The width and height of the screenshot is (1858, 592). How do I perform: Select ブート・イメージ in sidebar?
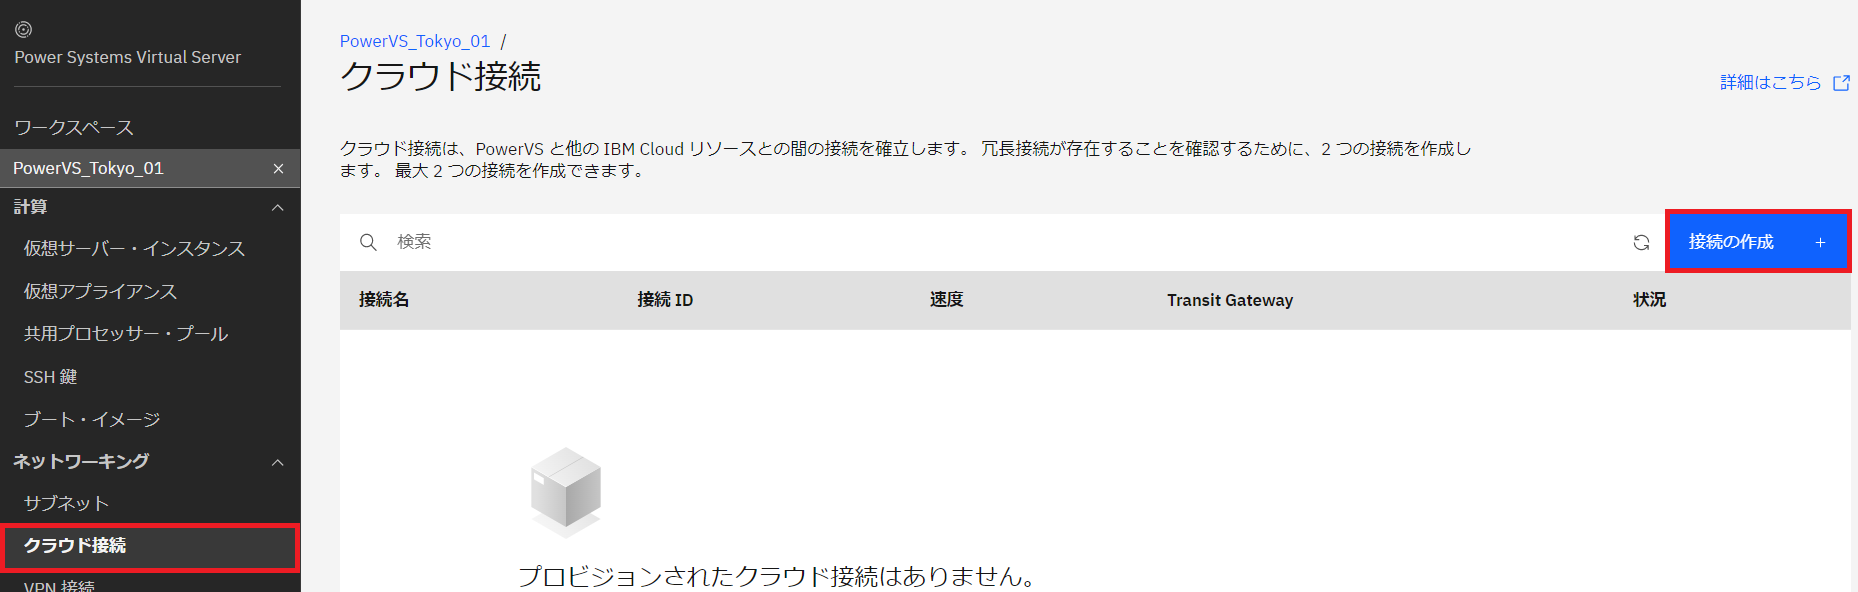[92, 420]
